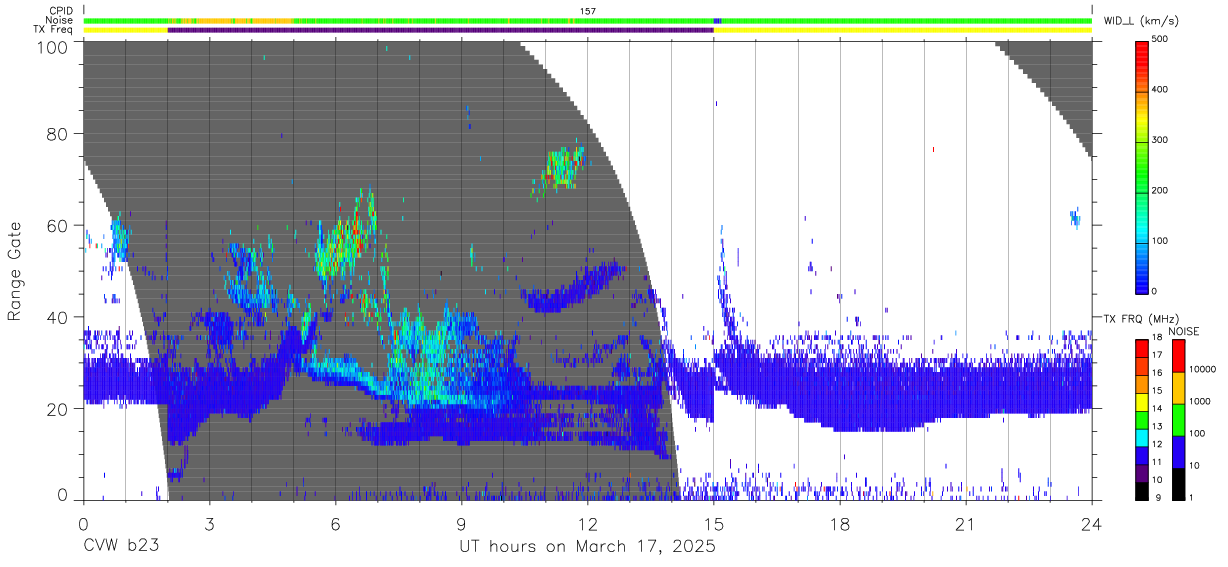Click the WID⊥ (km/s) colorbar title
The width and height of the screenshot is (1228, 567).
coord(1141,20)
